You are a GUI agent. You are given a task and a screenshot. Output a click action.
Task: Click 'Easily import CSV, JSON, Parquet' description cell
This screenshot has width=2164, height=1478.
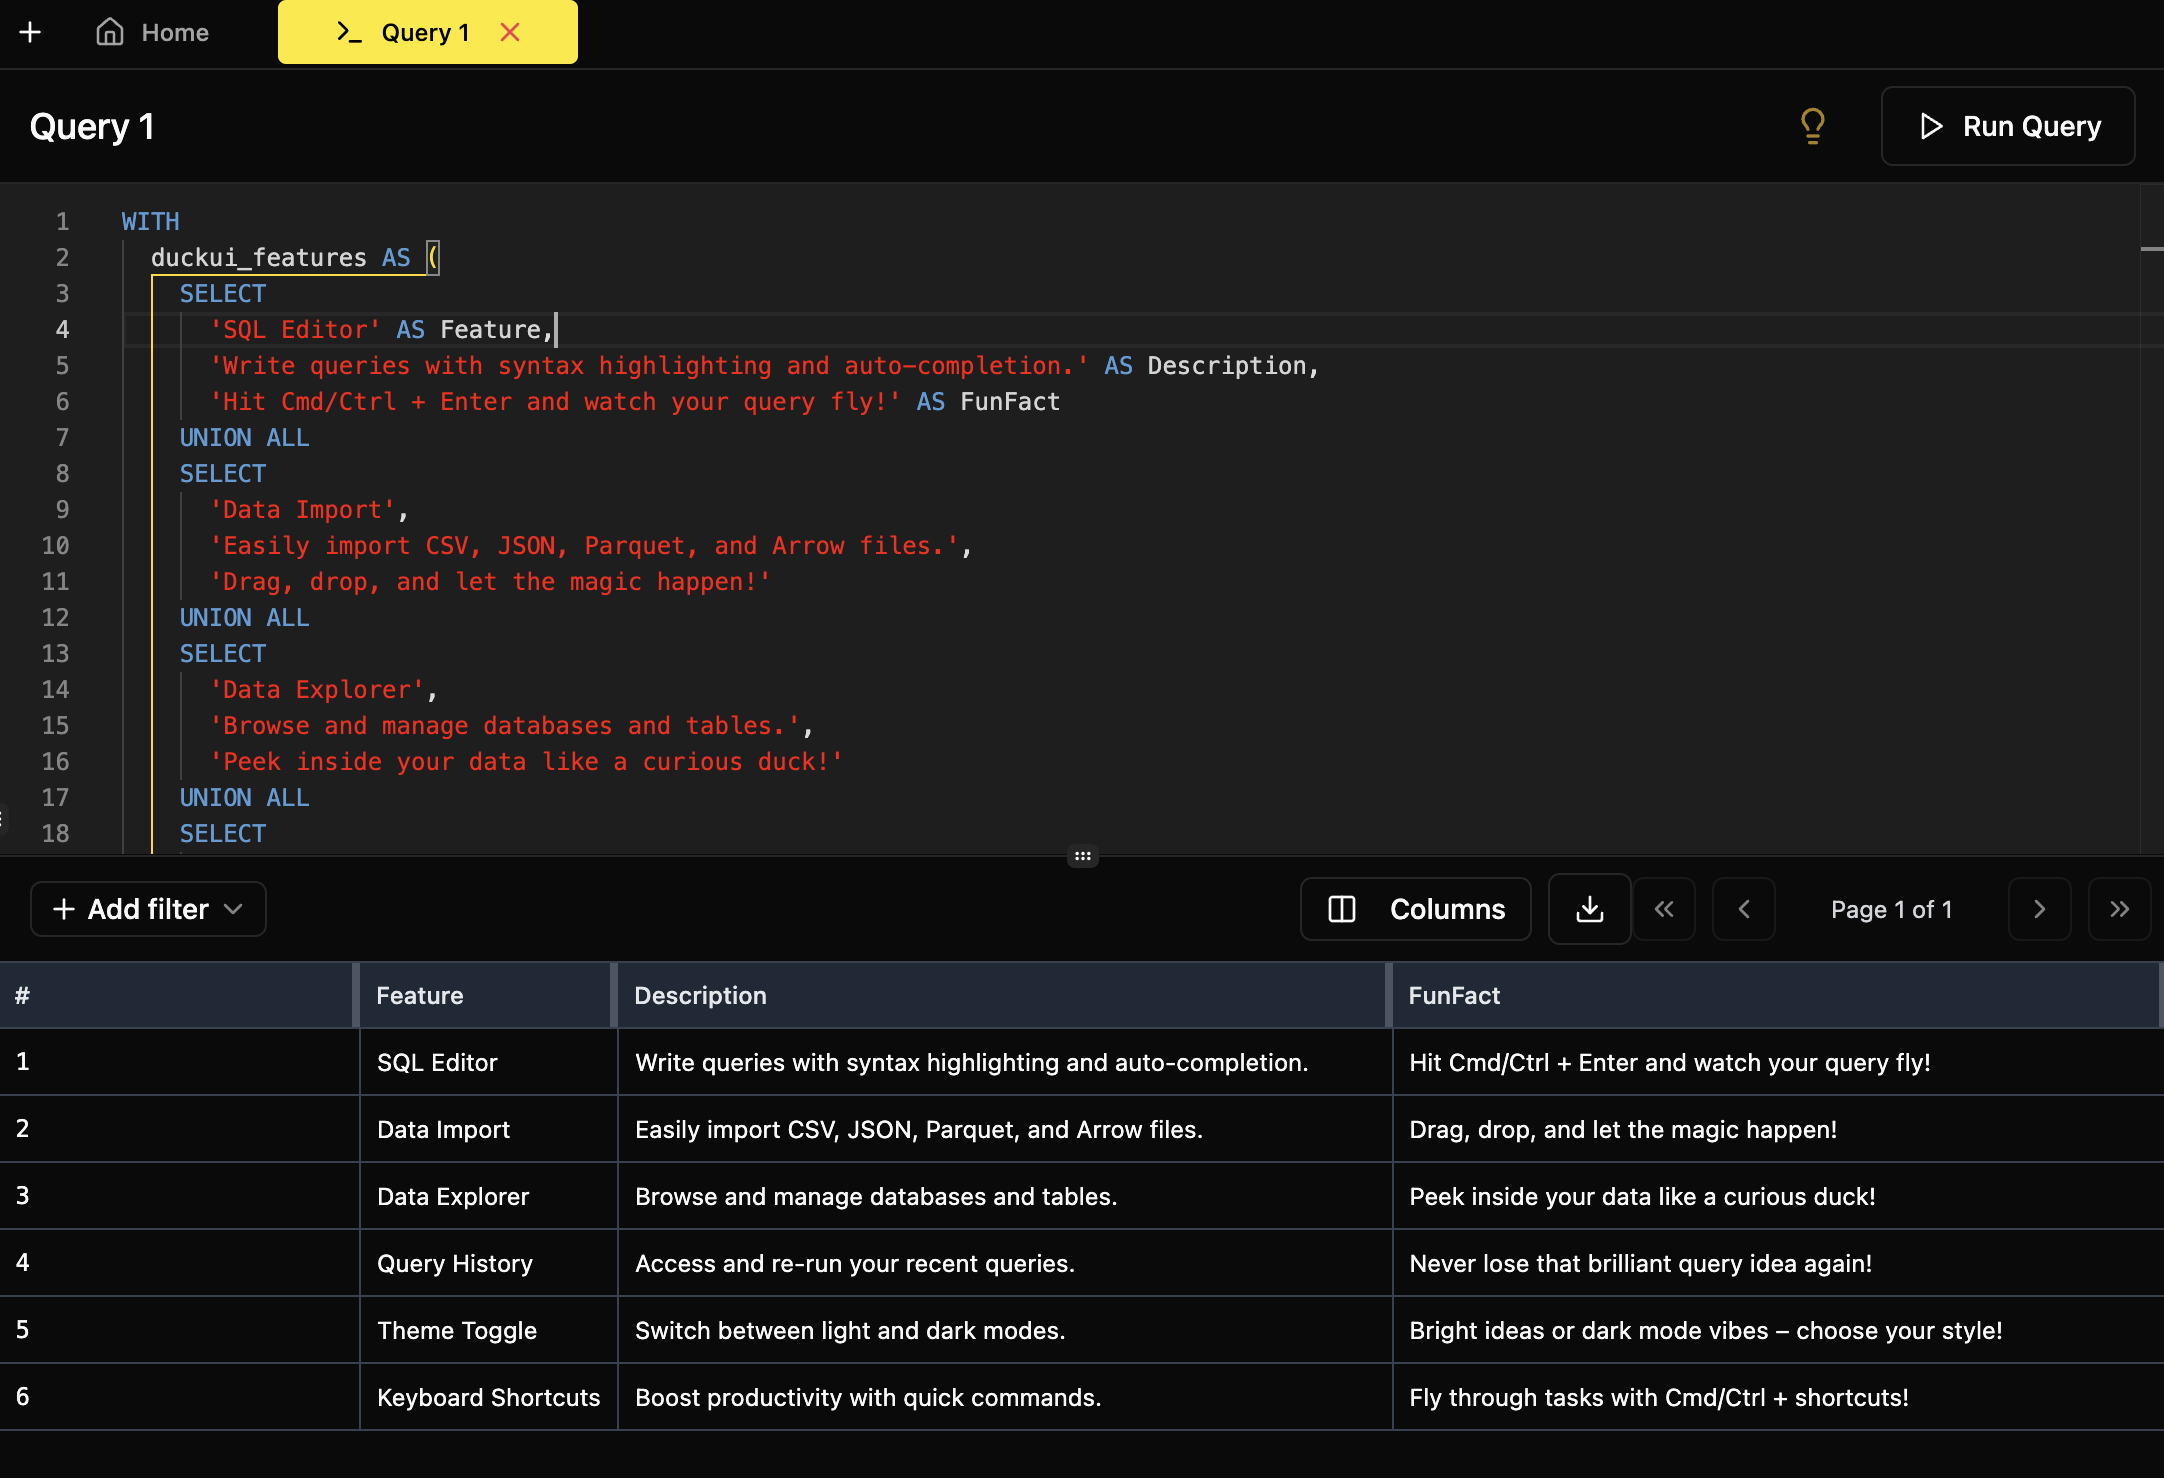[x=1005, y=1129]
